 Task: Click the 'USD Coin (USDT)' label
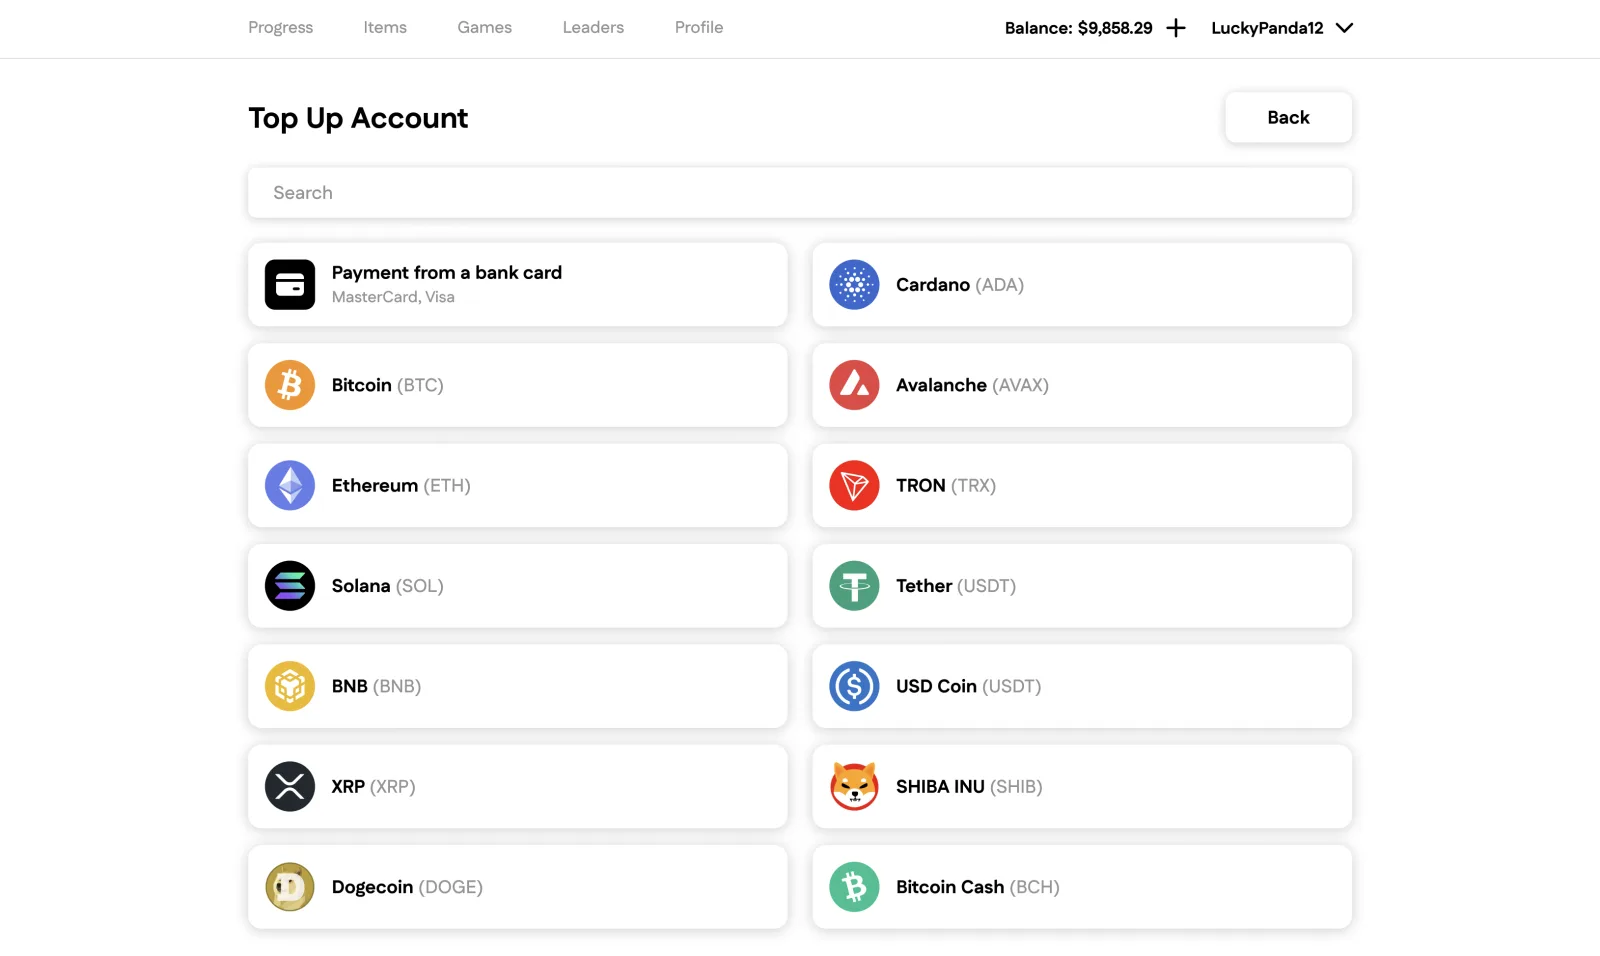[969, 687]
